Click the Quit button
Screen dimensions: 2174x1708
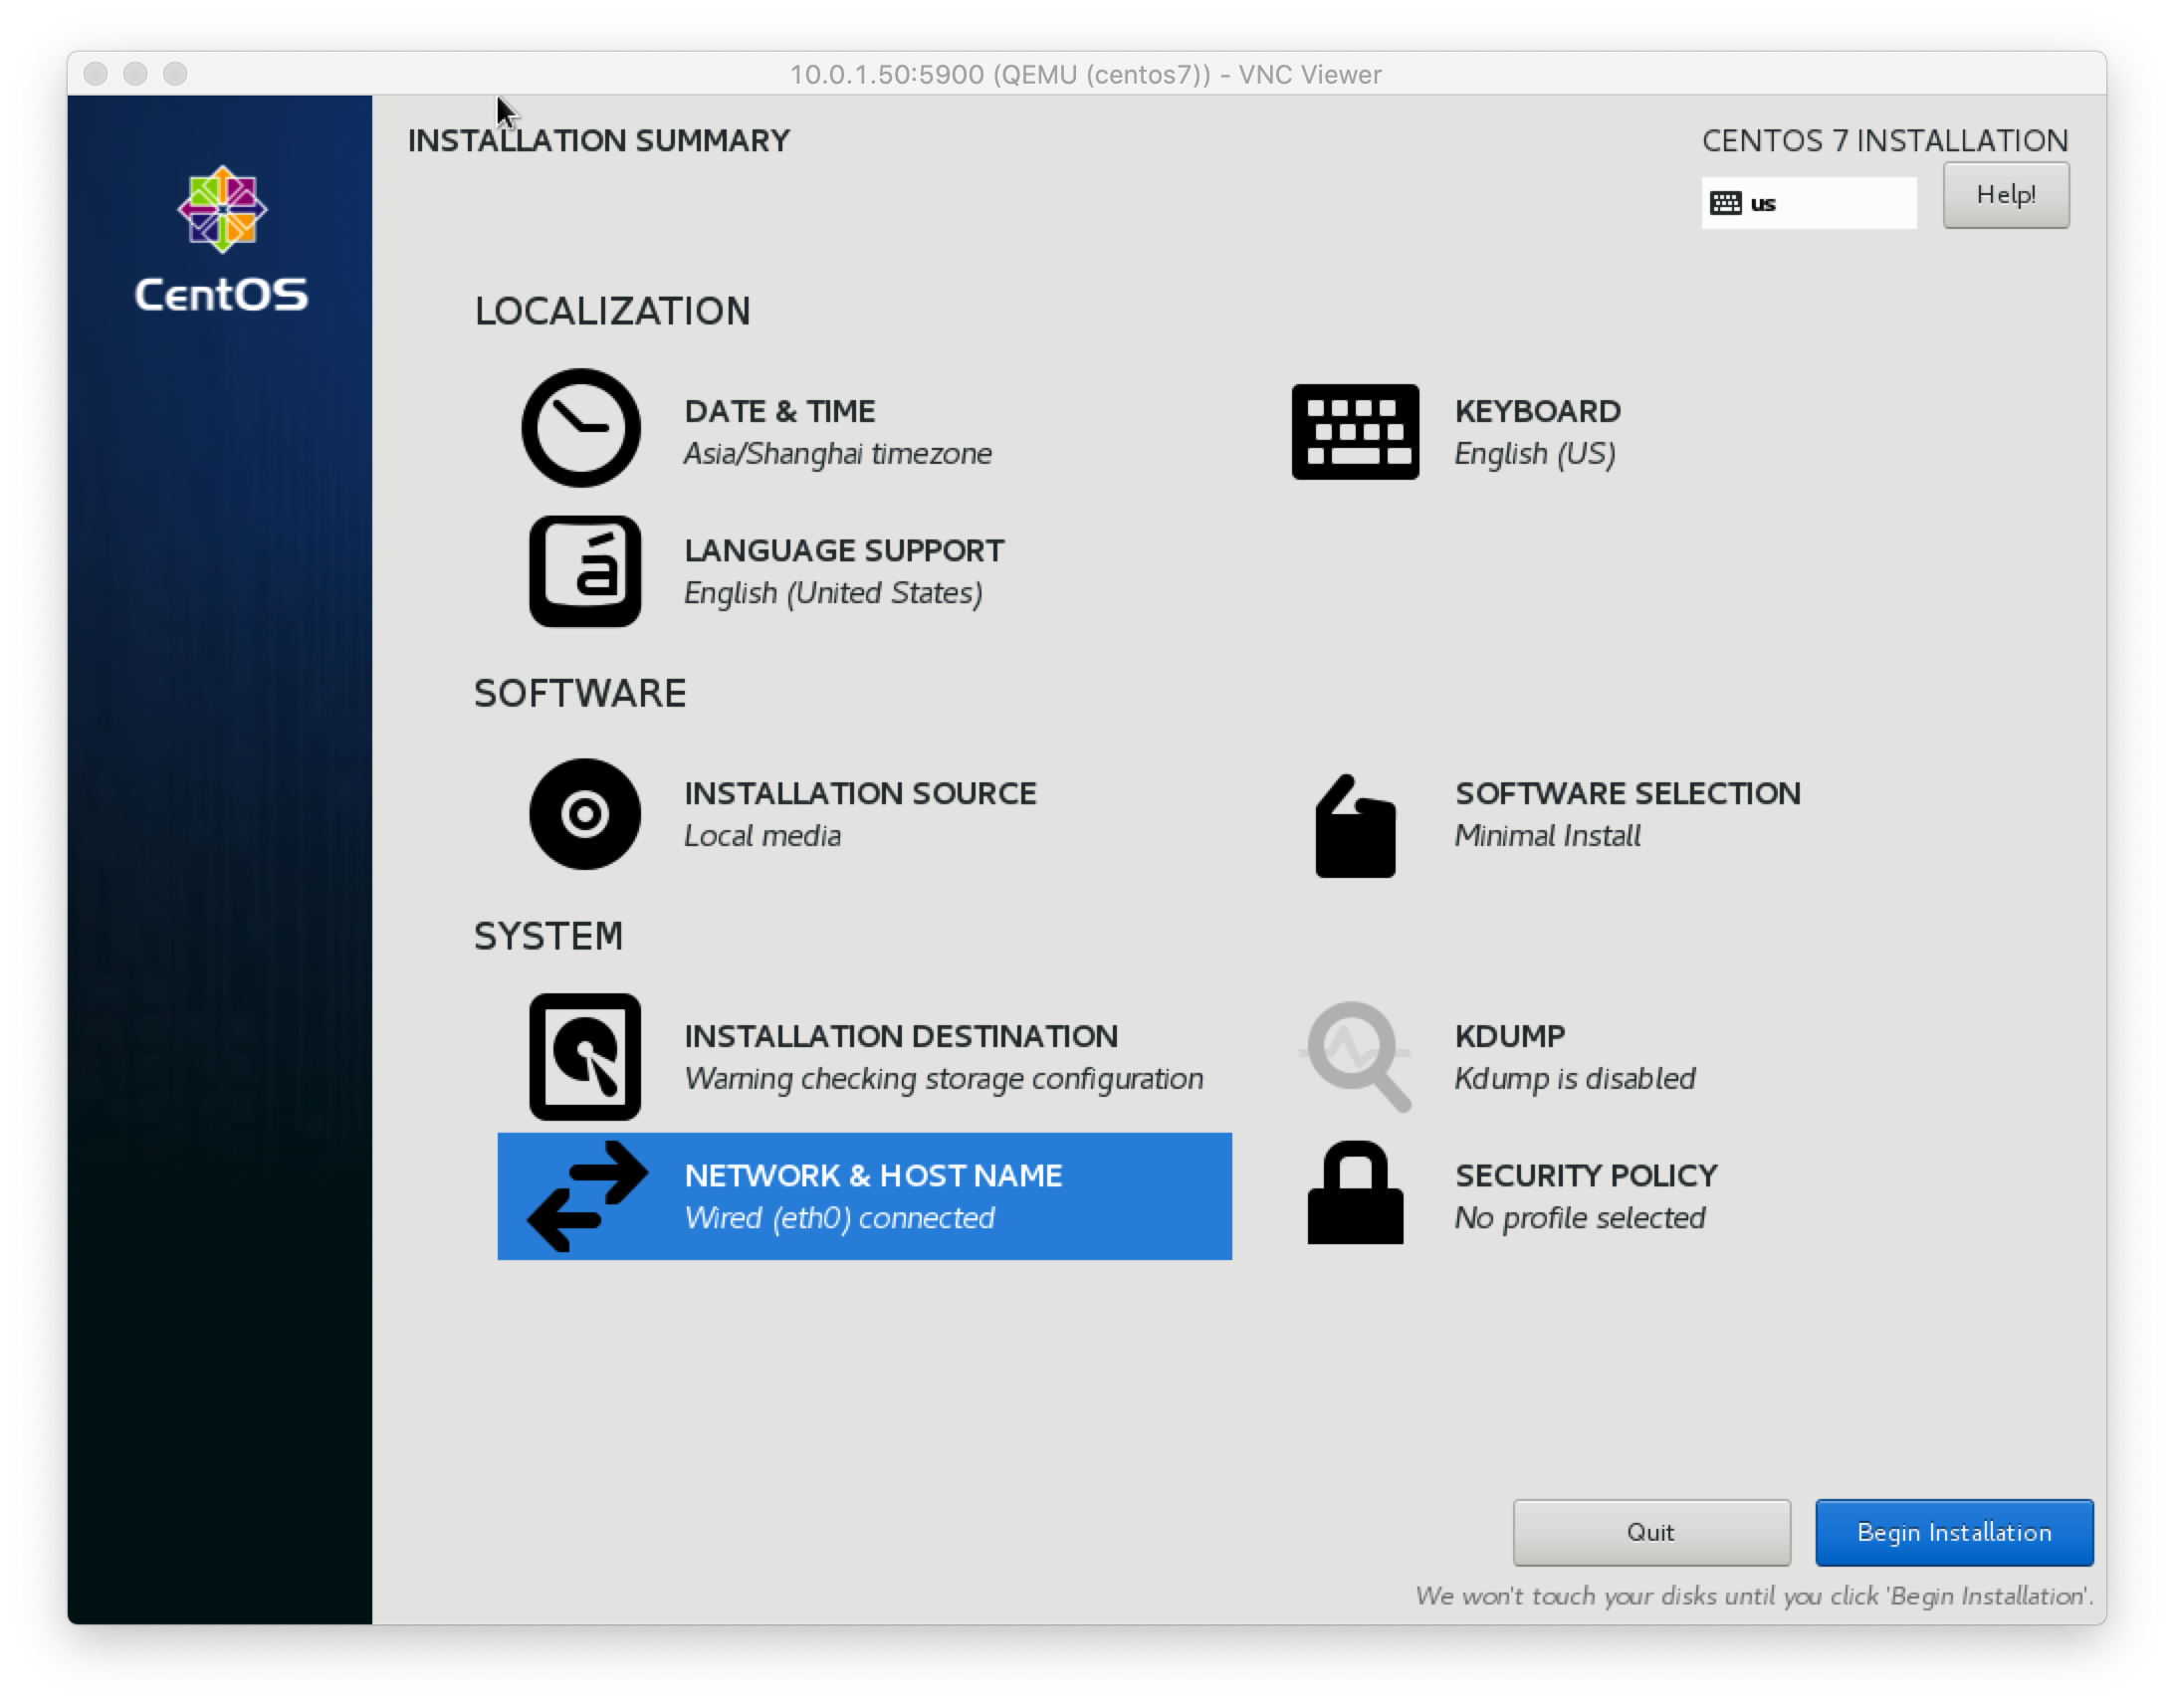click(1651, 1532)
